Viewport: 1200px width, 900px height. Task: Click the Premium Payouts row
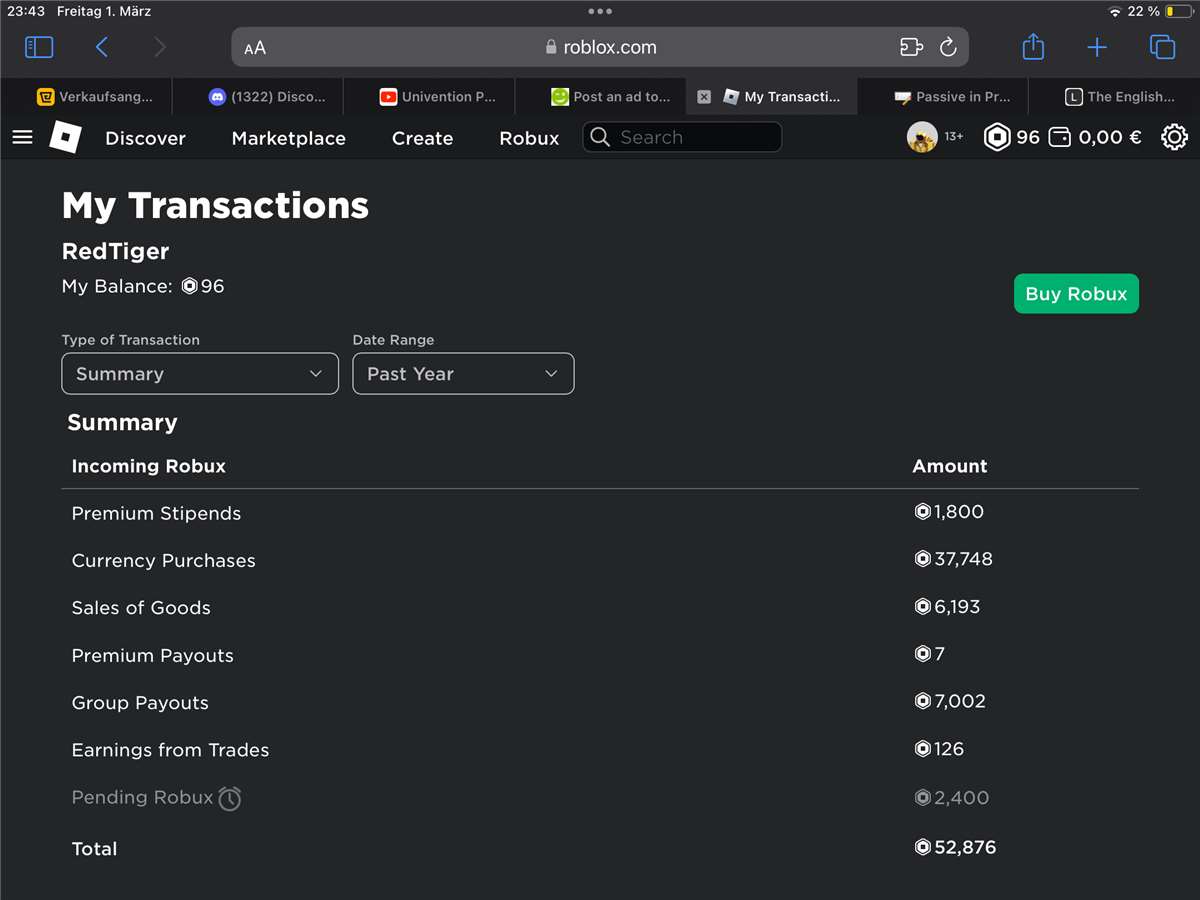click(600, 655)
